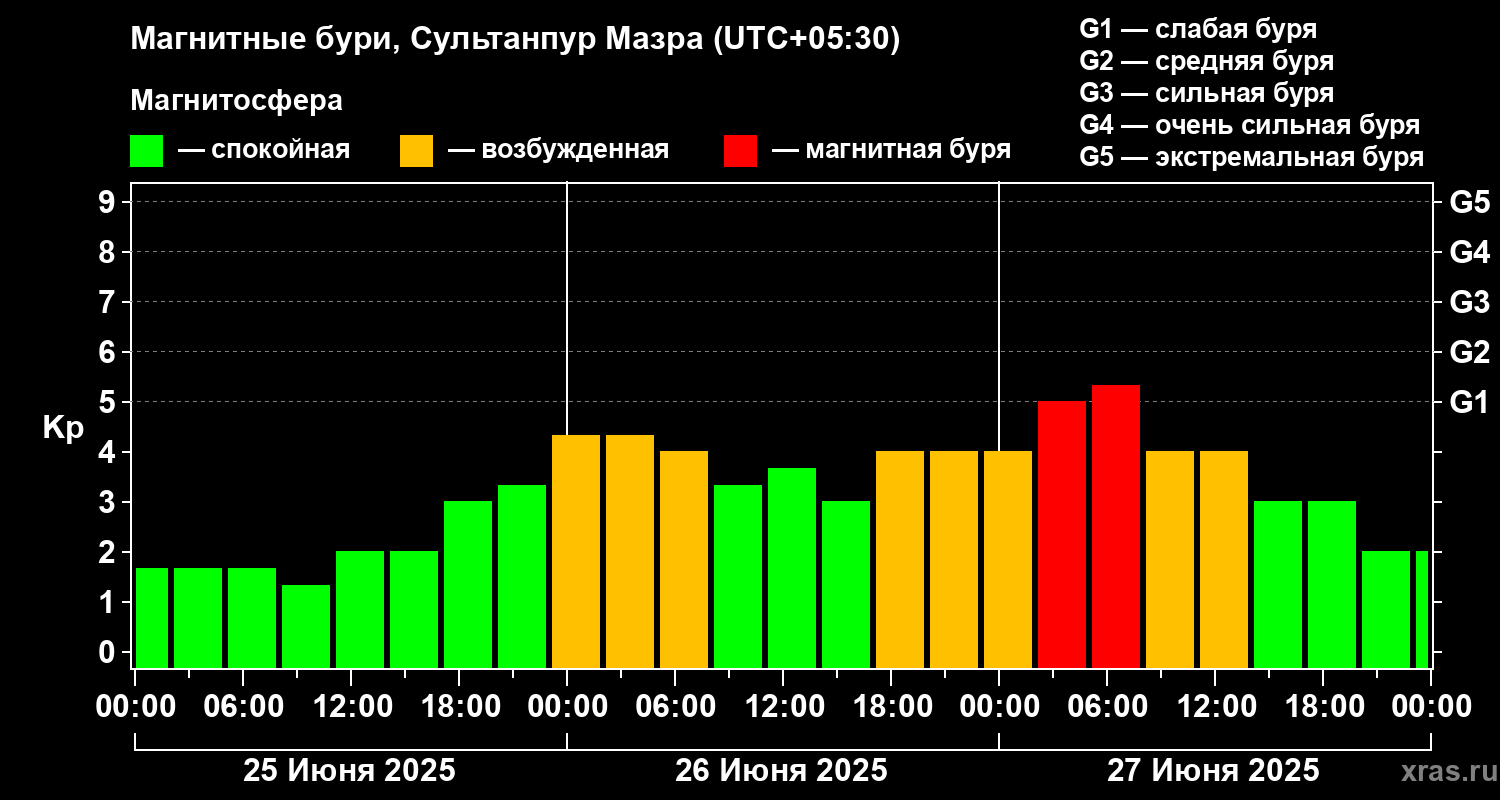Click the '— спокойная' legend label

pos(264,150)
